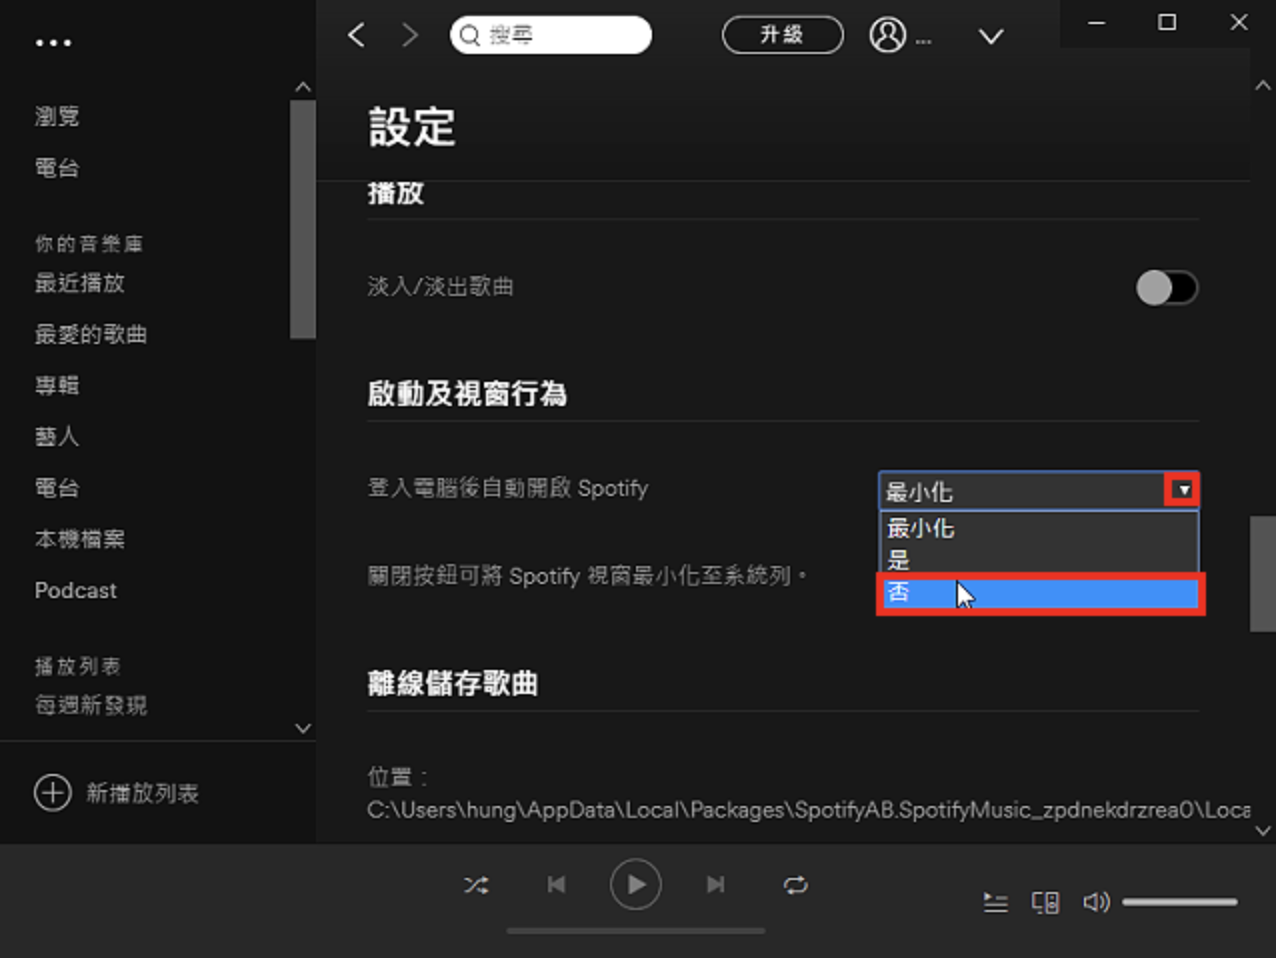Image resolution: width=1276 pixels, height=958 pixels.
Task: Open 專輯 in the sidebar
Action: tap(57, 385)
